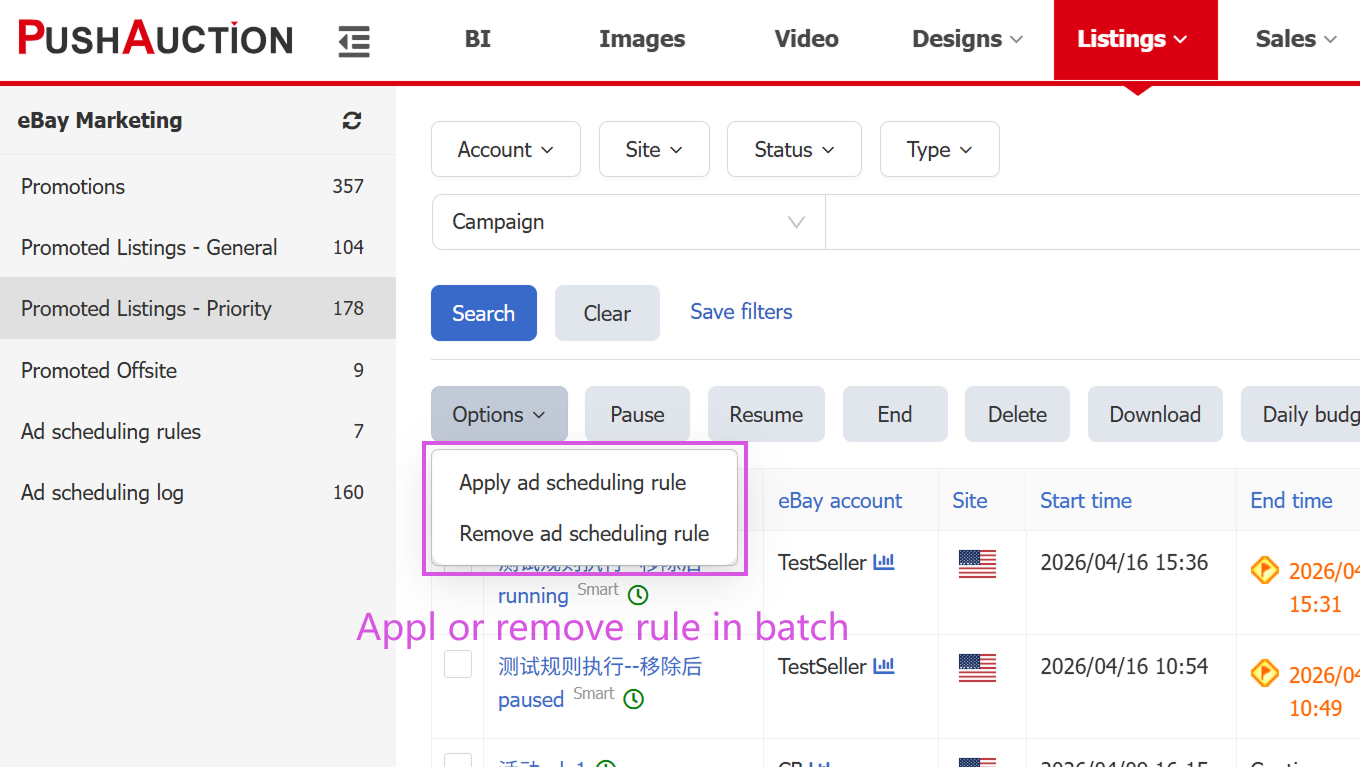Image resolution: width=1360 pixels, height=767 pixels.
Task: Collapse the sidebar with the menu-fold icon
Action: point(354,42)
